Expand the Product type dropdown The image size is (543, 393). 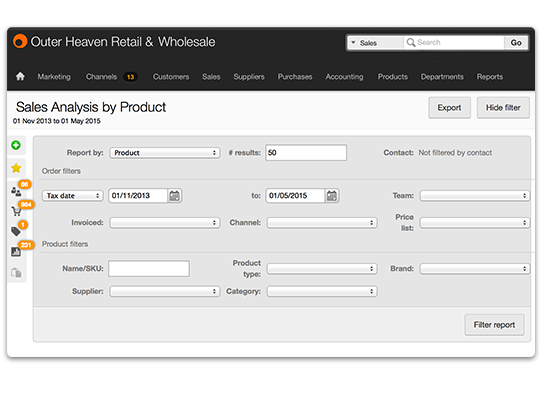tap(322, 269)
